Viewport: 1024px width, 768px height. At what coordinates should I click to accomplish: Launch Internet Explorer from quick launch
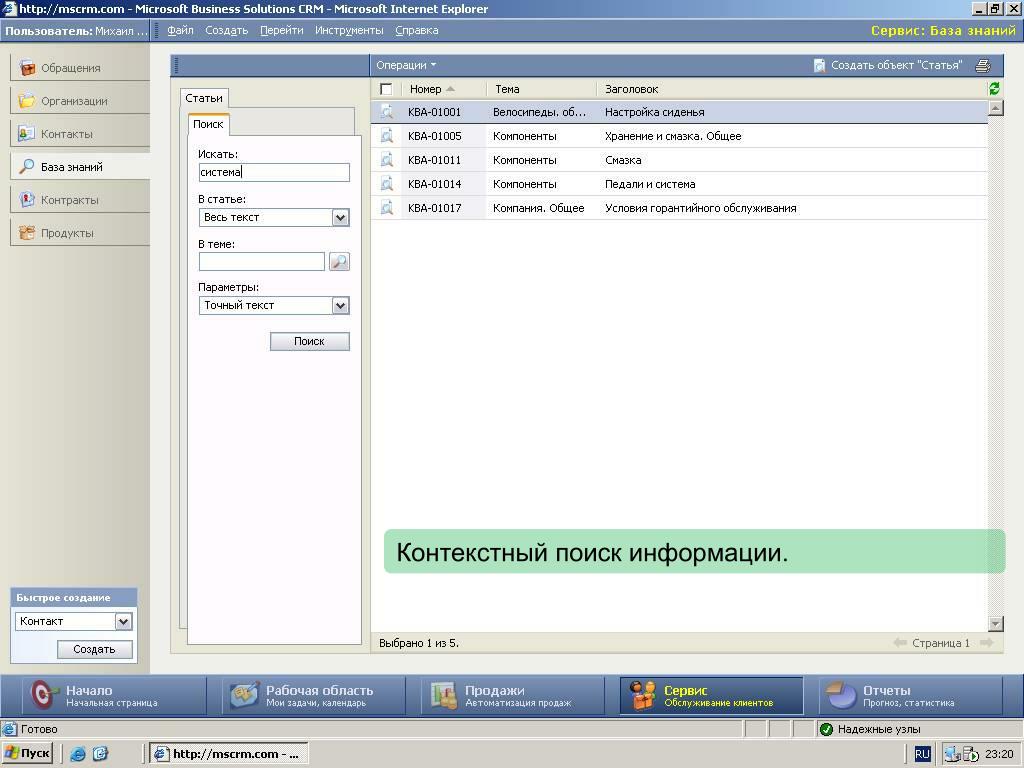pyautogui.click(x=78, y=754)
